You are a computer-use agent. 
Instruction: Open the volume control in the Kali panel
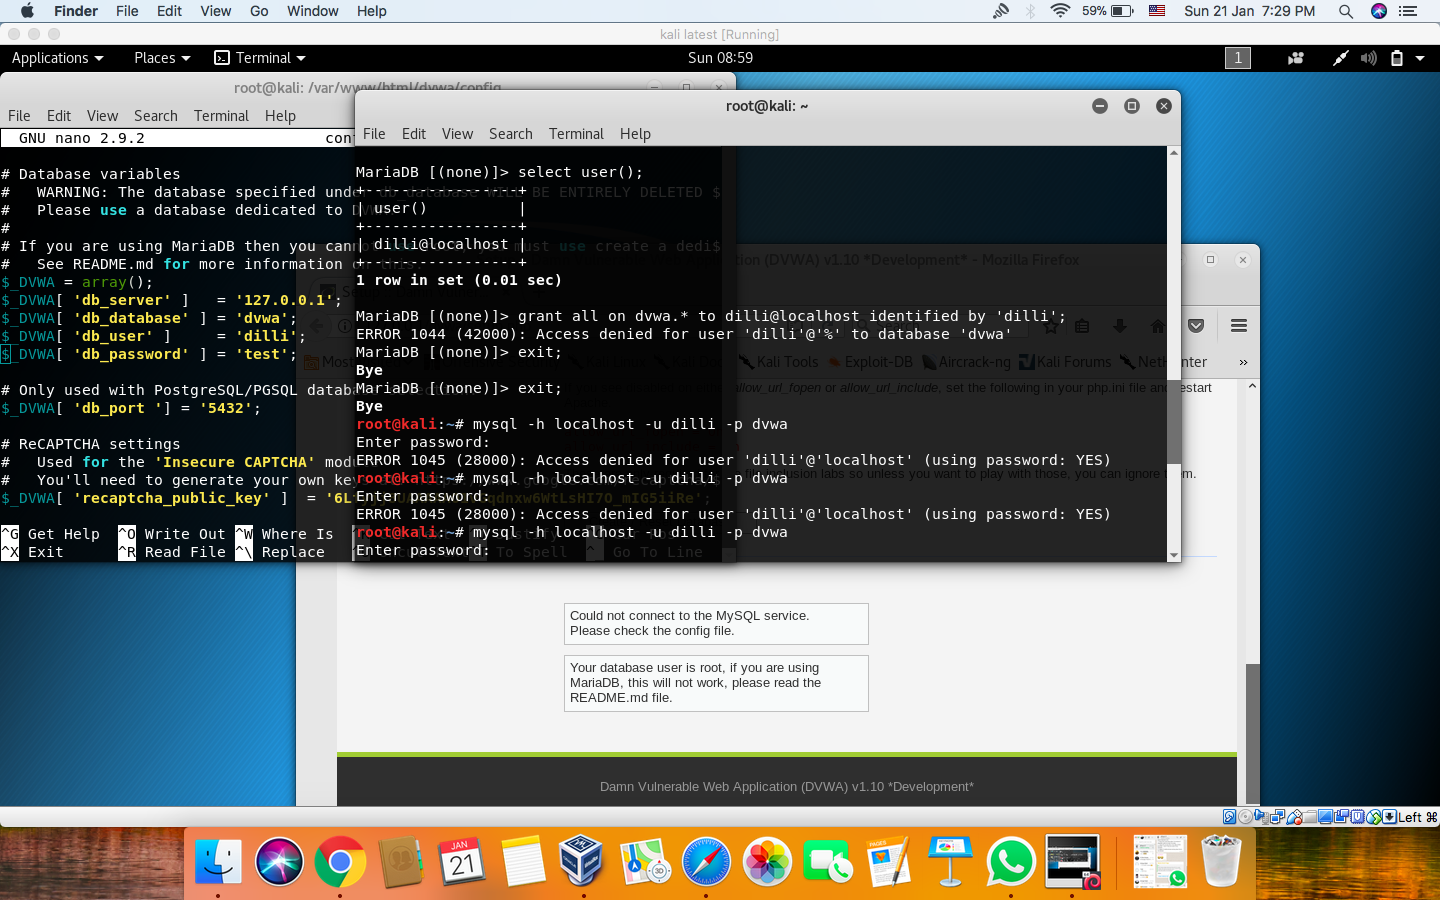[x=1368, y=58]
